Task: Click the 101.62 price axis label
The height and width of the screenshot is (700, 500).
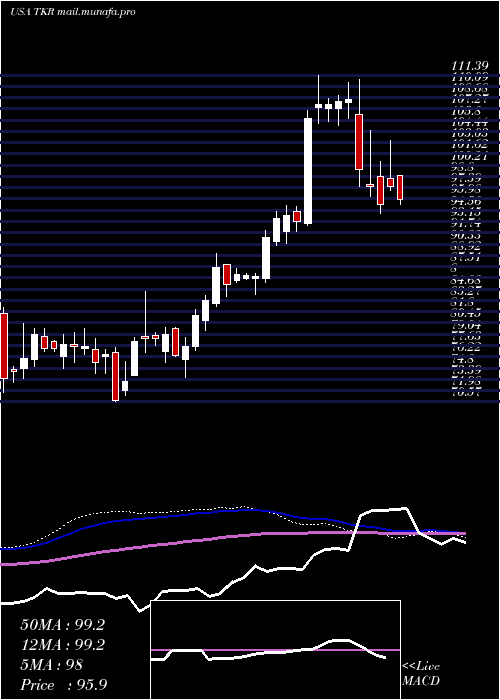Action: click(x=471, y=145)
